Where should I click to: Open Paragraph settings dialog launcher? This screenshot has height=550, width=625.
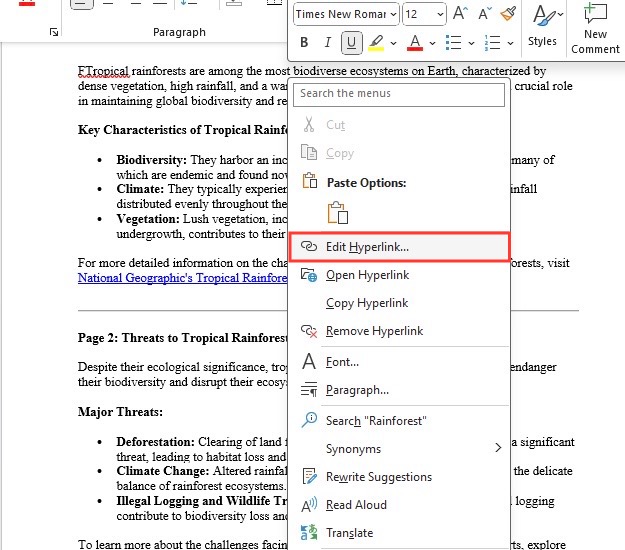pos(54,32)
